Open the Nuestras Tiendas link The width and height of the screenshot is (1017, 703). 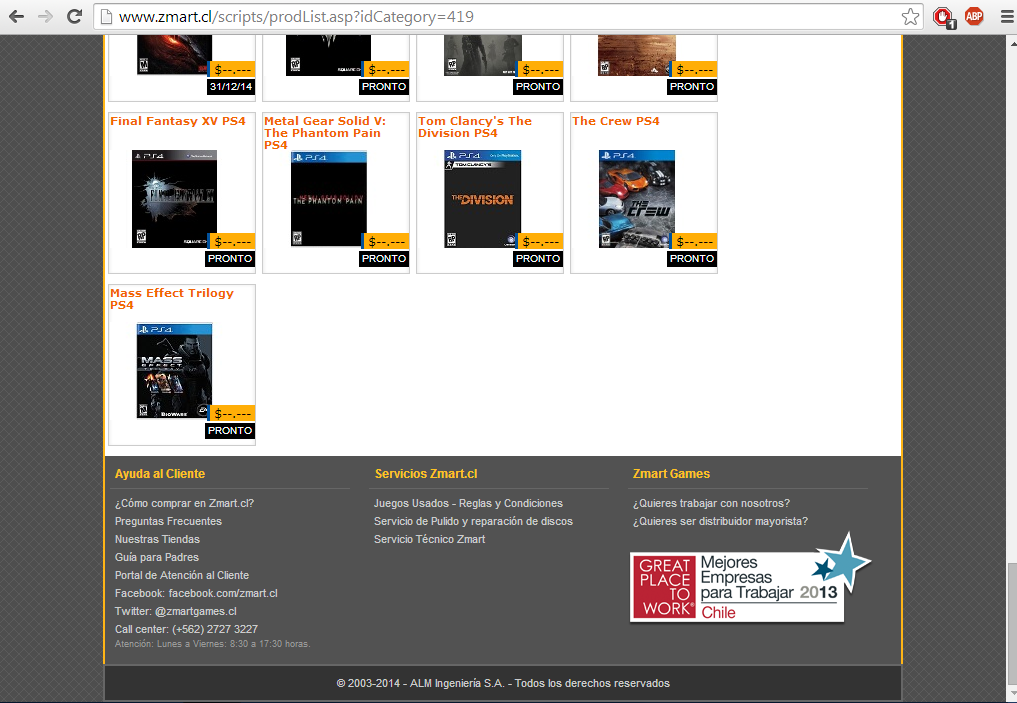click(157, 540)
